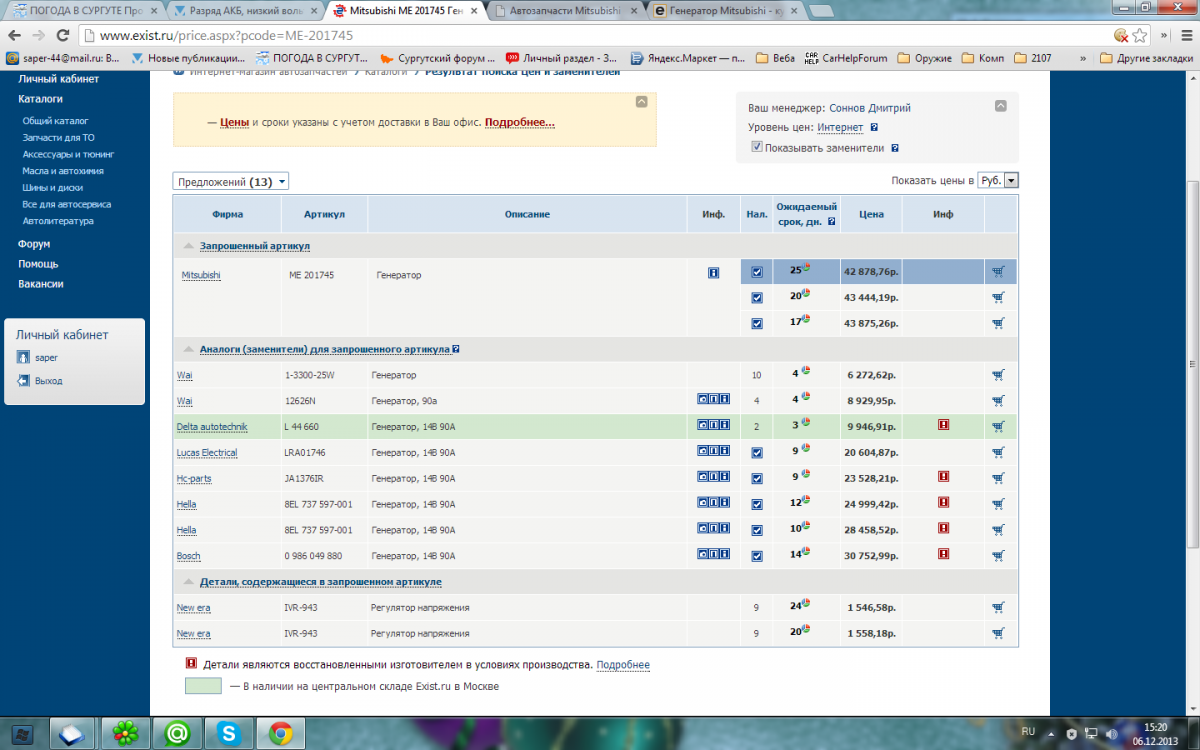Click help icon next to price level
This screenshot has height=750, width=1200.
[x=874, y=128]
